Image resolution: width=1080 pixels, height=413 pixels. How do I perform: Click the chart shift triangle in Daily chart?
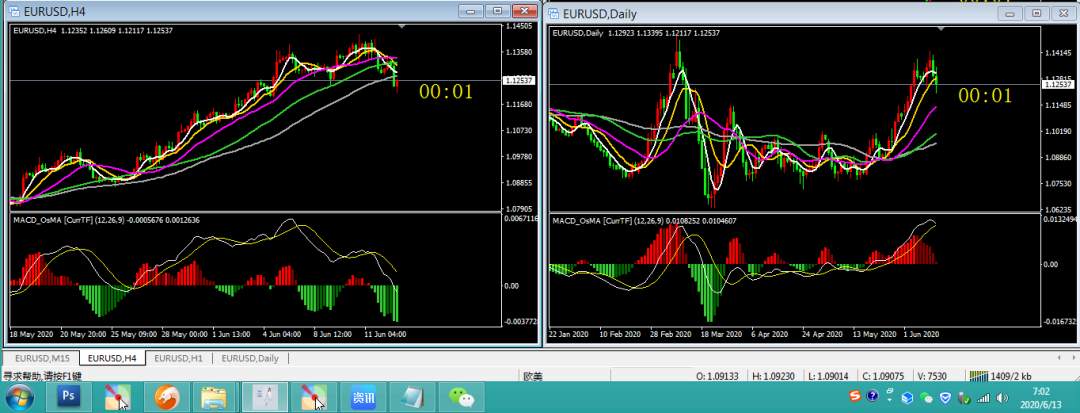[941, 28]
